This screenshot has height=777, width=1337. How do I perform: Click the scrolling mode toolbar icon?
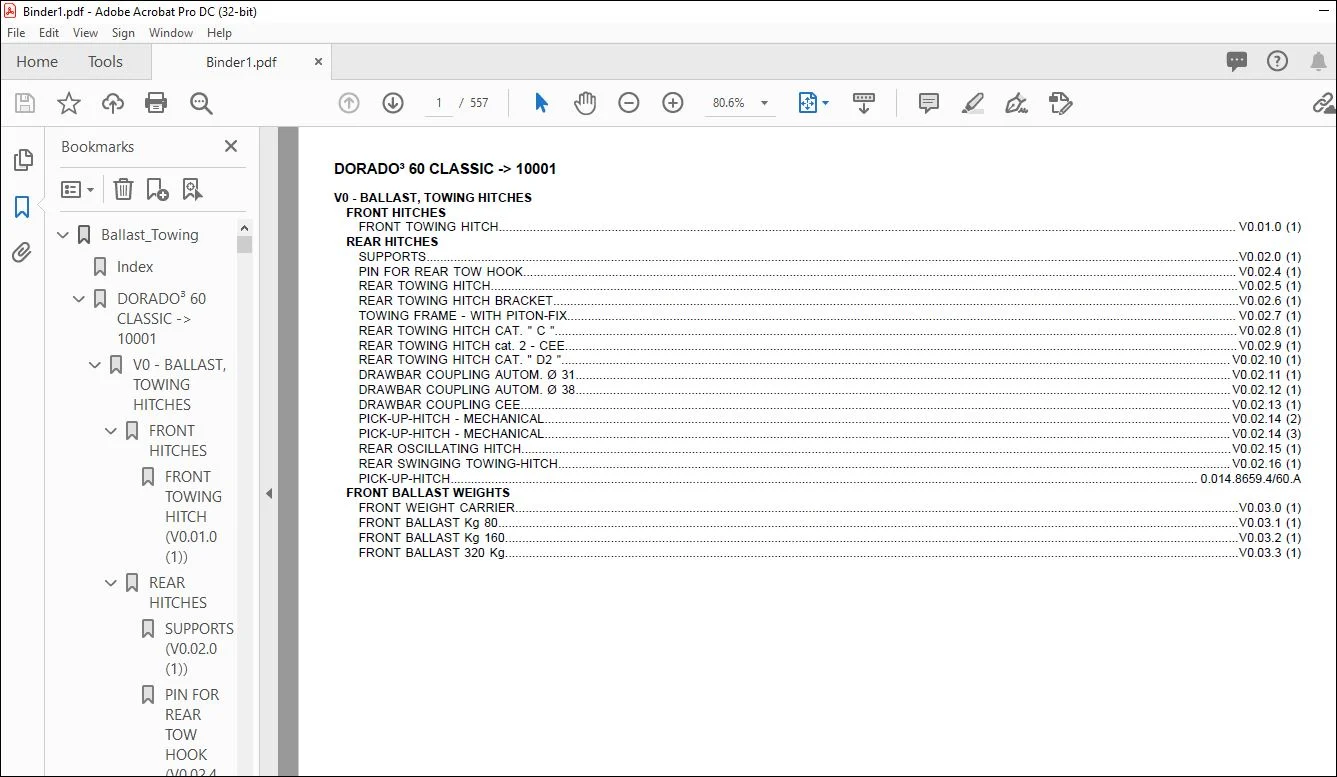(x=864, y=103)
